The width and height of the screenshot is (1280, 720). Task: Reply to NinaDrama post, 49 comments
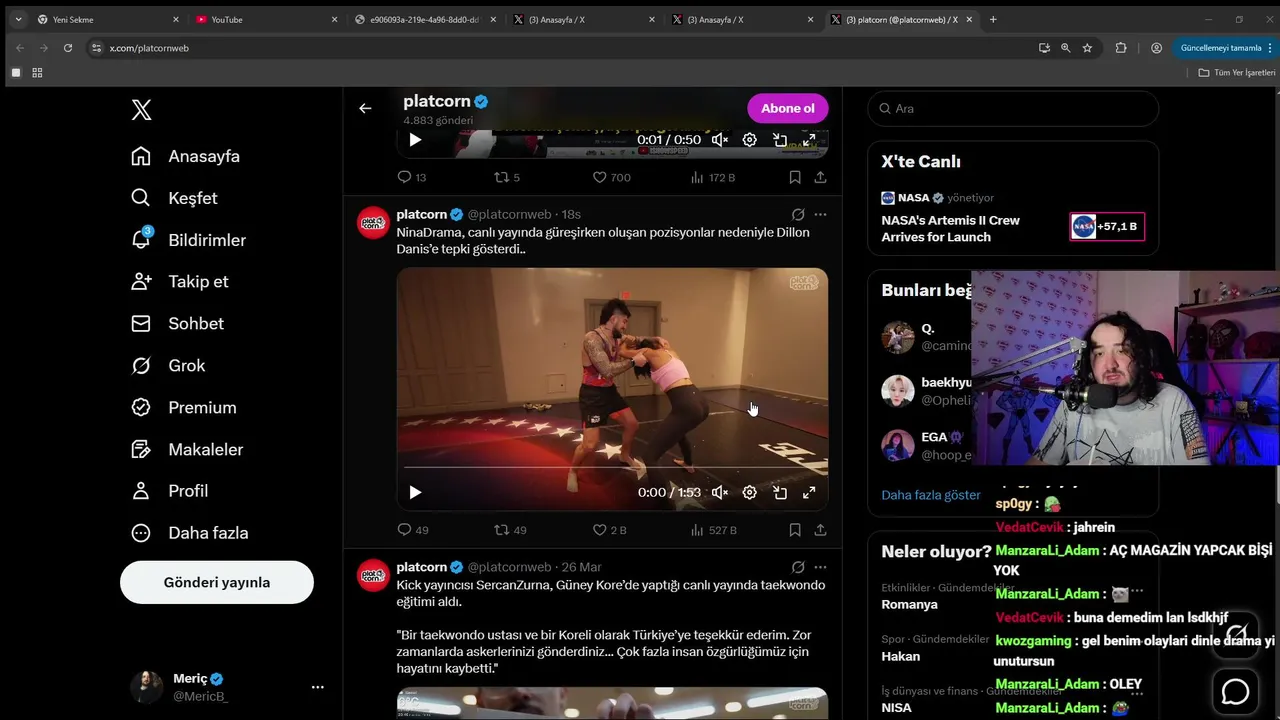coord(413,530)
